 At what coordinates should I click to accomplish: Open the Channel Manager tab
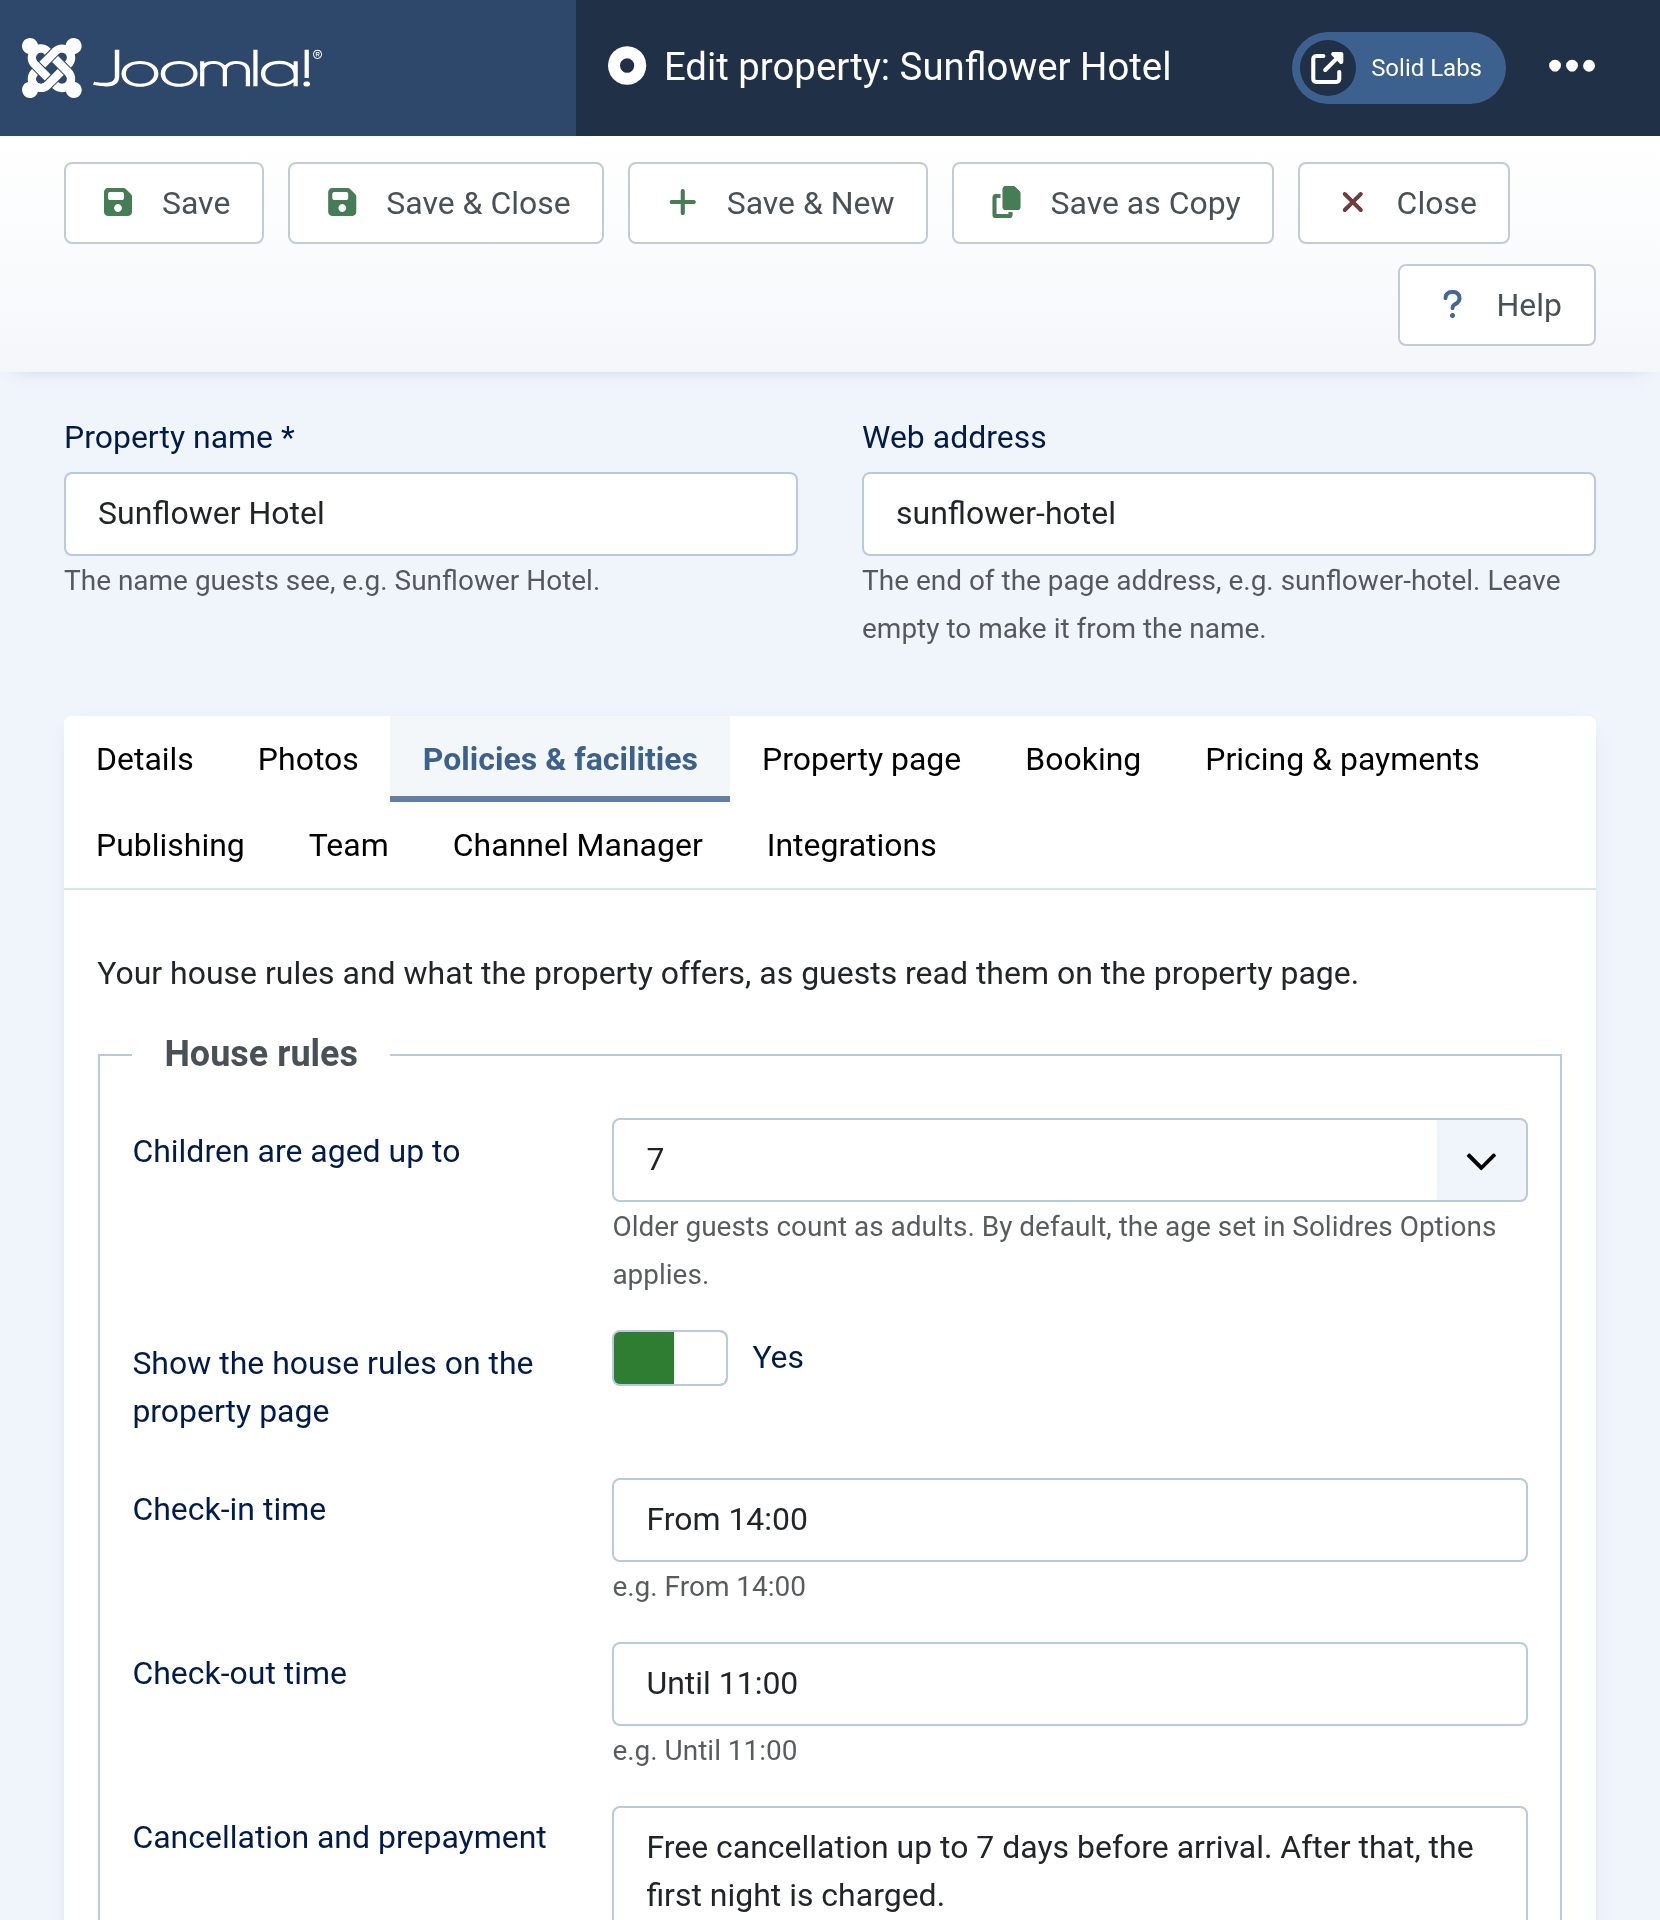pos(578,845)
